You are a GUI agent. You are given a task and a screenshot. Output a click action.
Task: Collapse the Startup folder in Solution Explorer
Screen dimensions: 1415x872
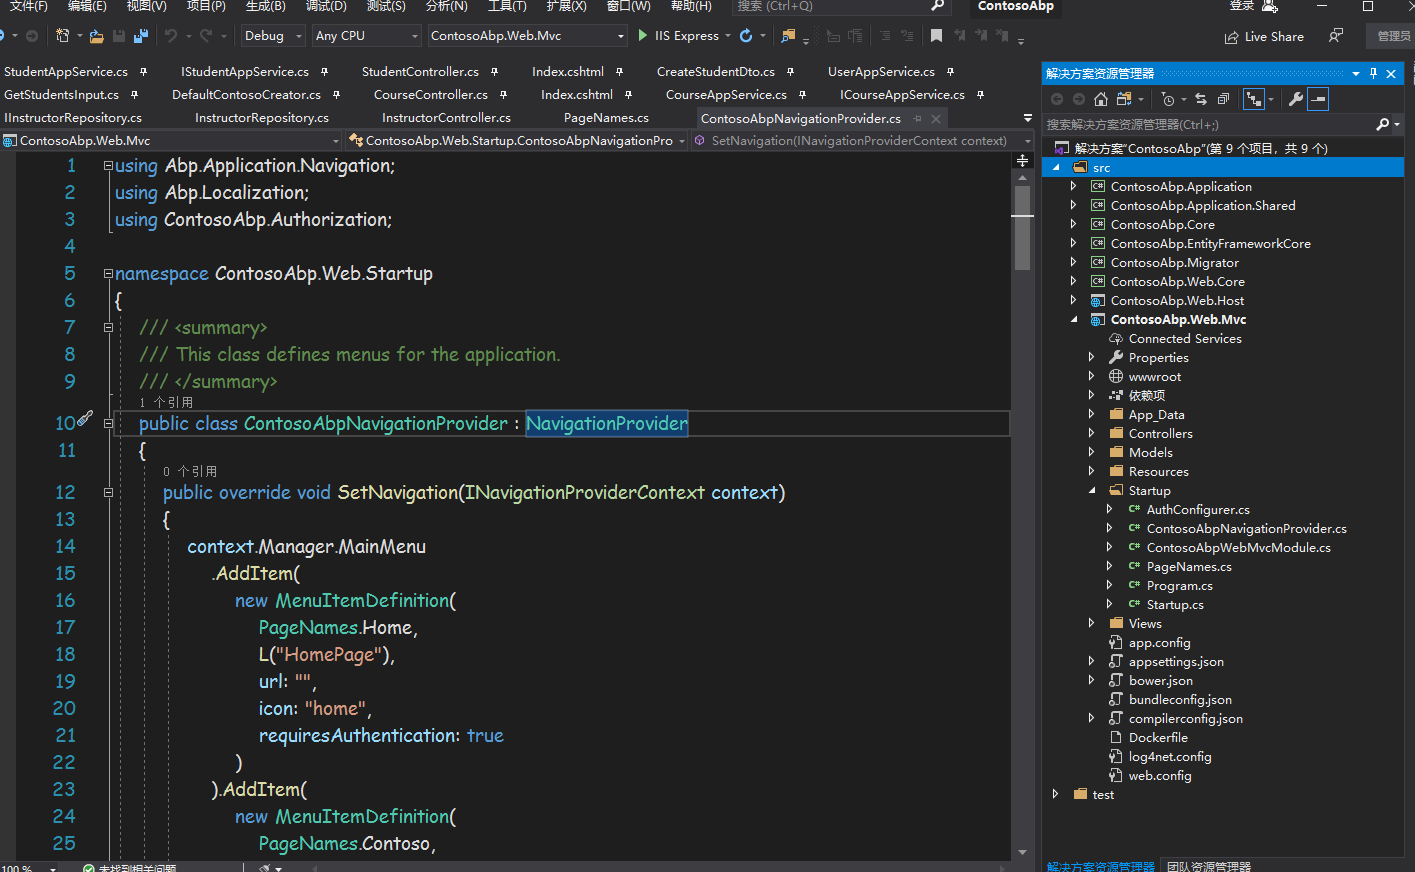click(1092, 491)
